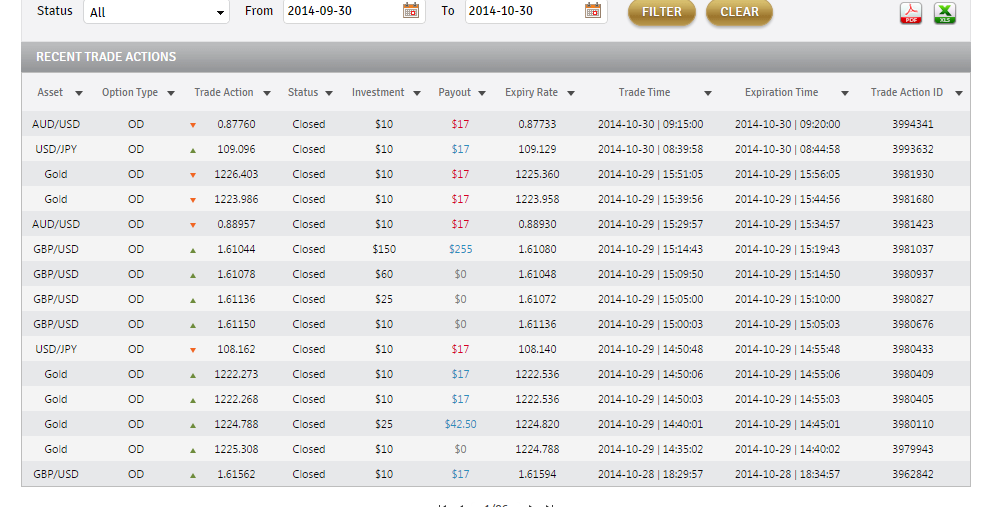Select trade action ID 3981037
985x507 pixels.
point(913,249)
